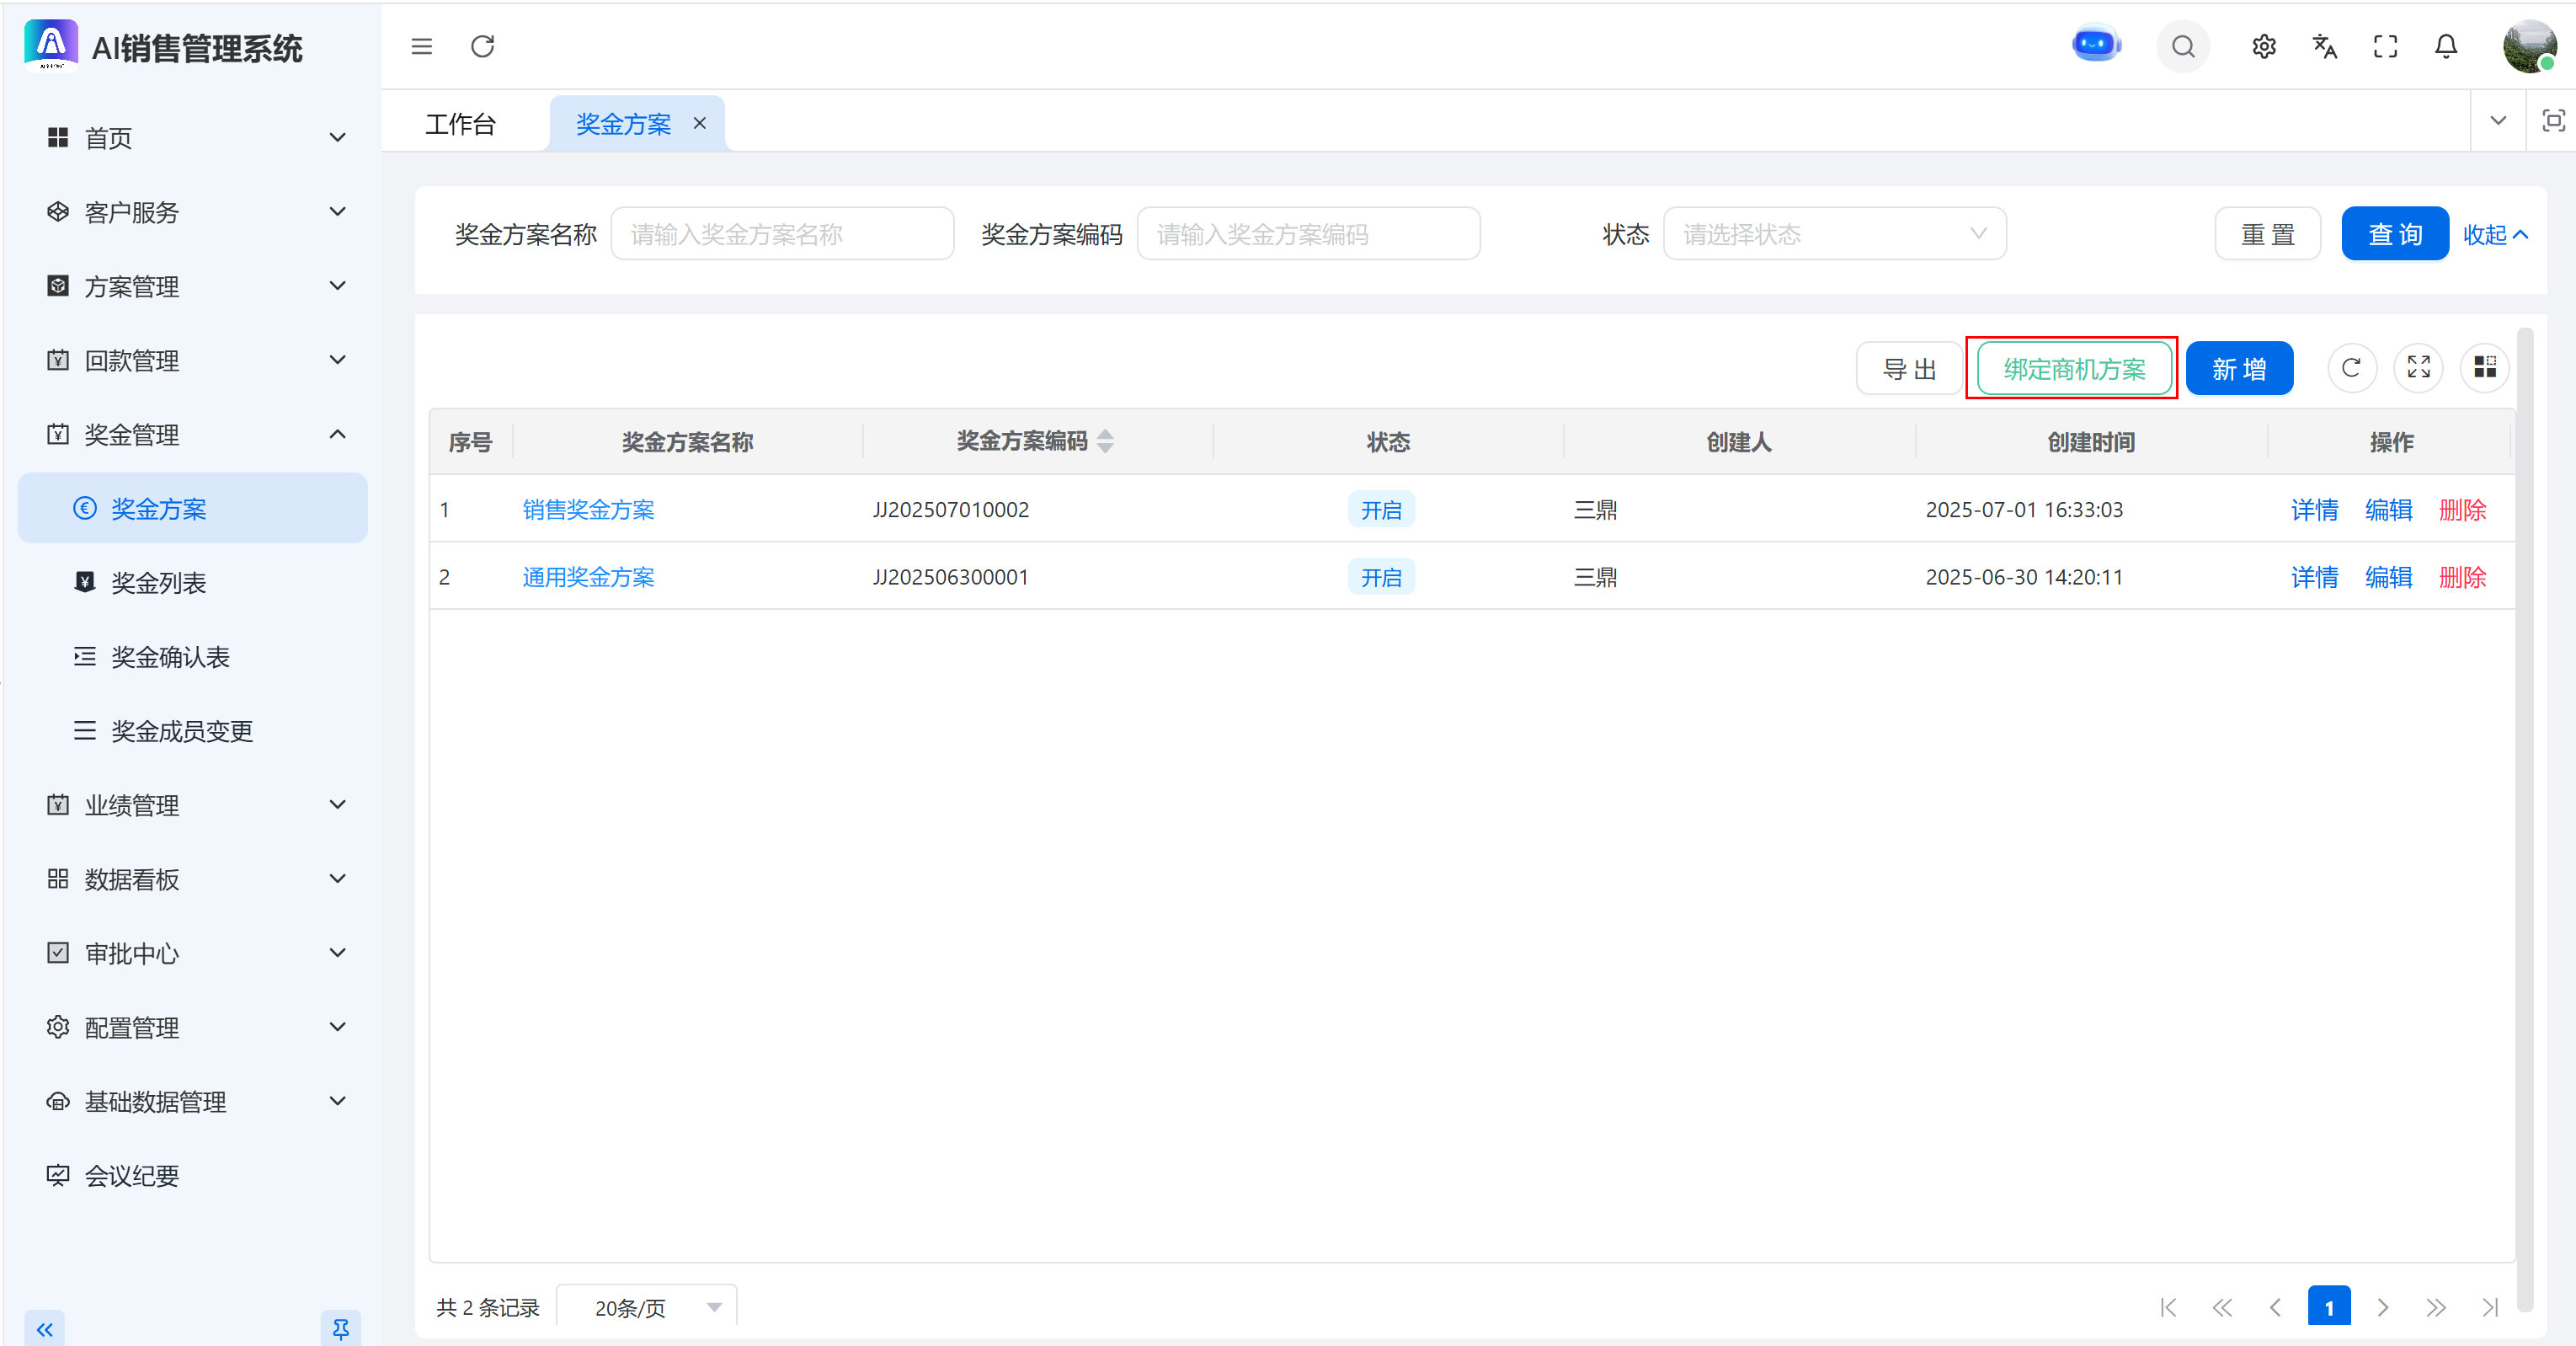This screenshot has width=2576, height=1346.
Task: Switch language with the translate icon
Action: [2325, 46]
